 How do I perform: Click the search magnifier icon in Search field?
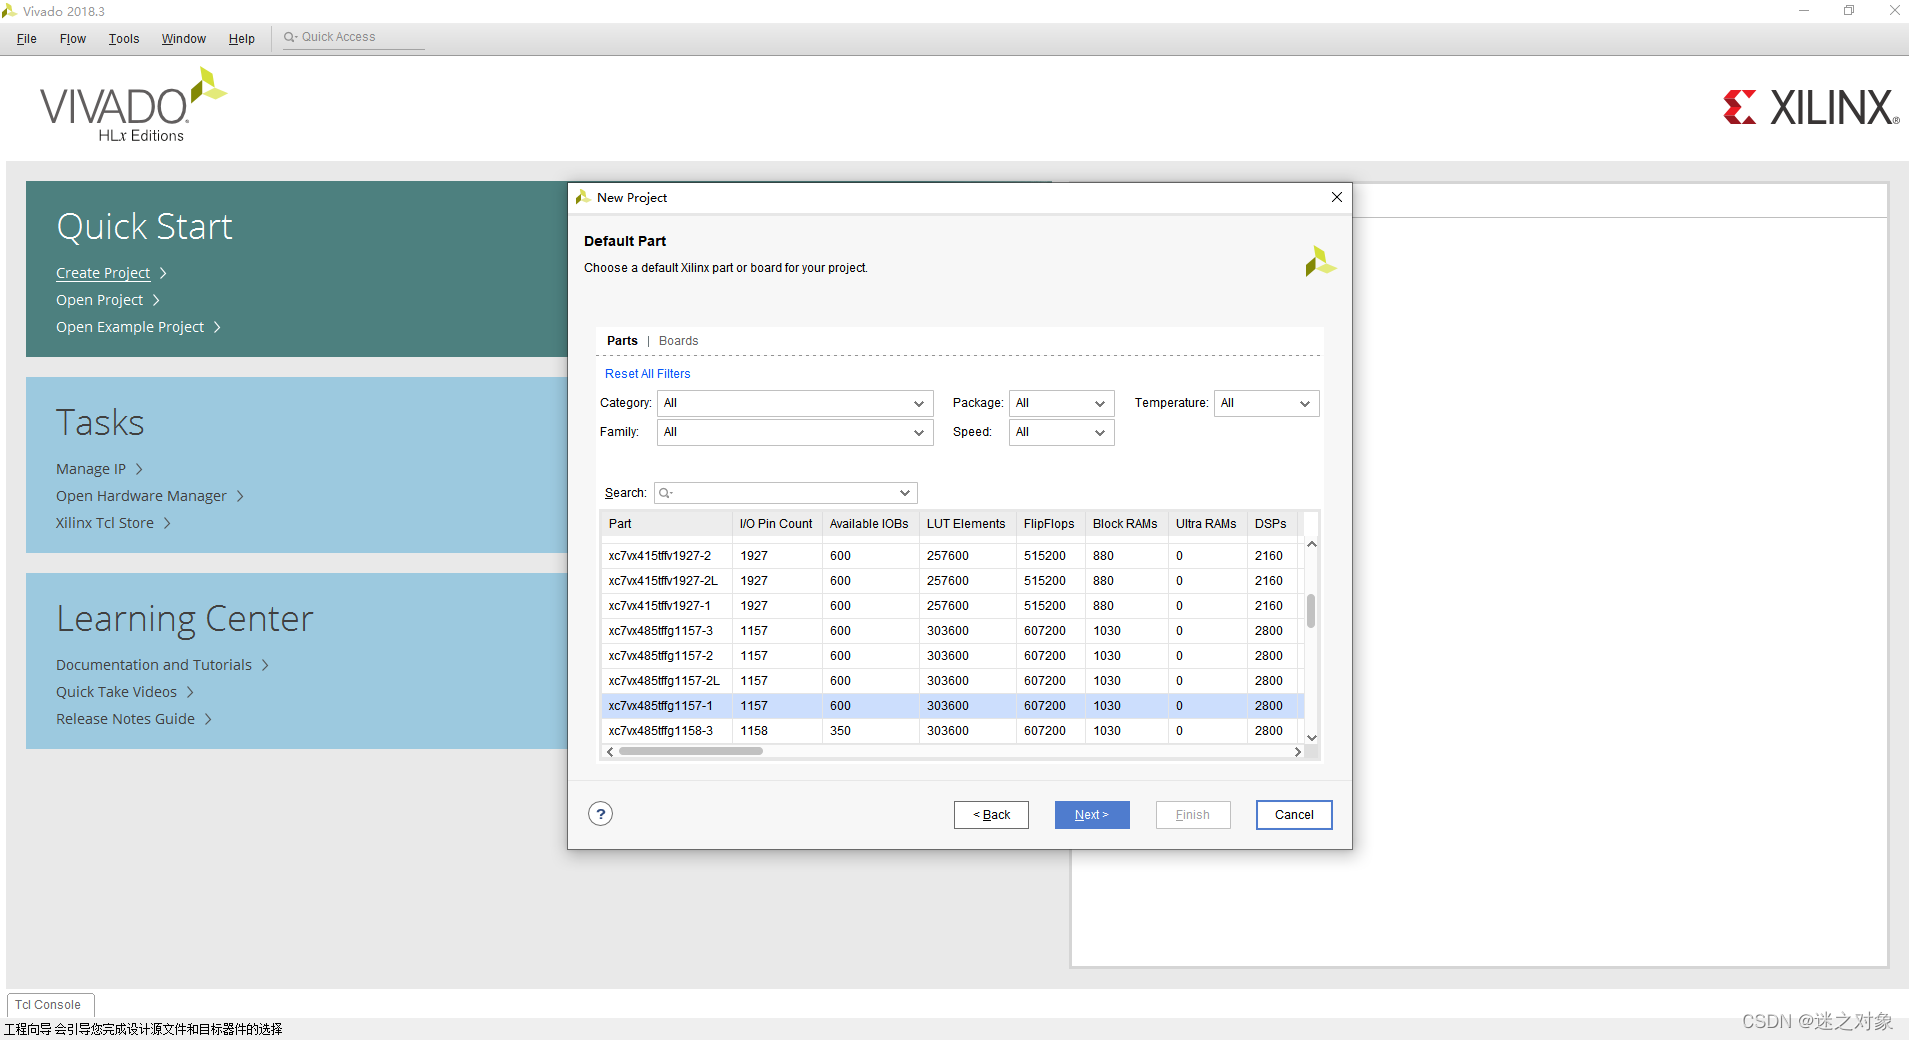tap(666, 493)
